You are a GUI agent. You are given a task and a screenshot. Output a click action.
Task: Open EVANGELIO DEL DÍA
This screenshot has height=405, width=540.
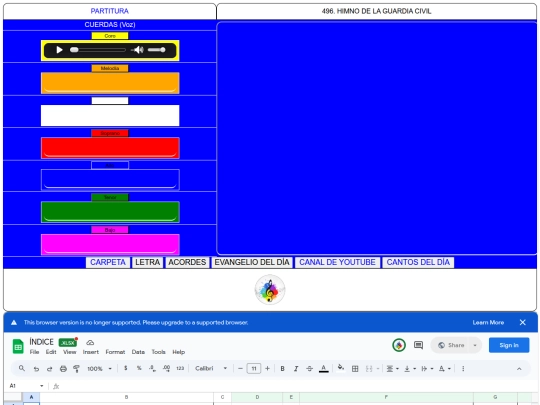(x=252, y=262)
